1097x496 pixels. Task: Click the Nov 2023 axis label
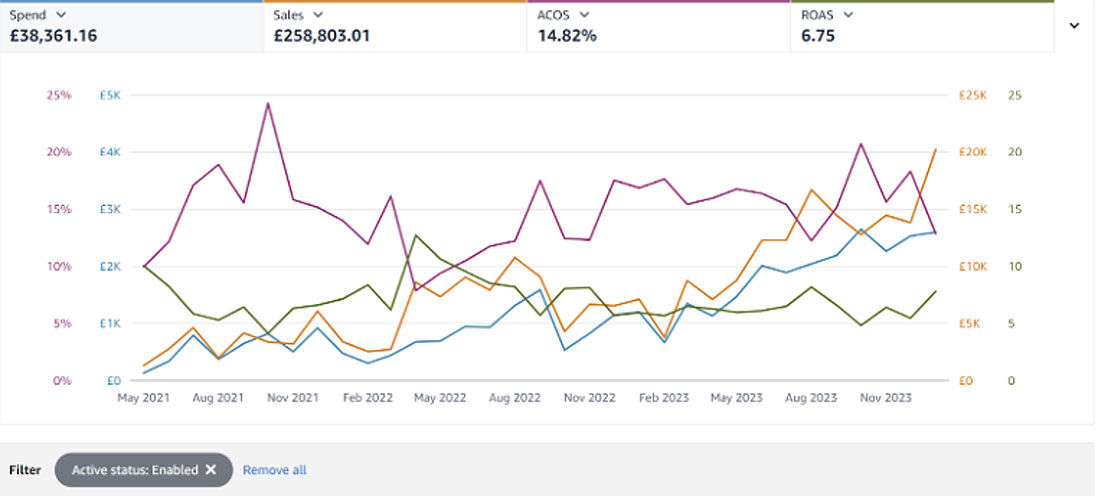point(885,398)
